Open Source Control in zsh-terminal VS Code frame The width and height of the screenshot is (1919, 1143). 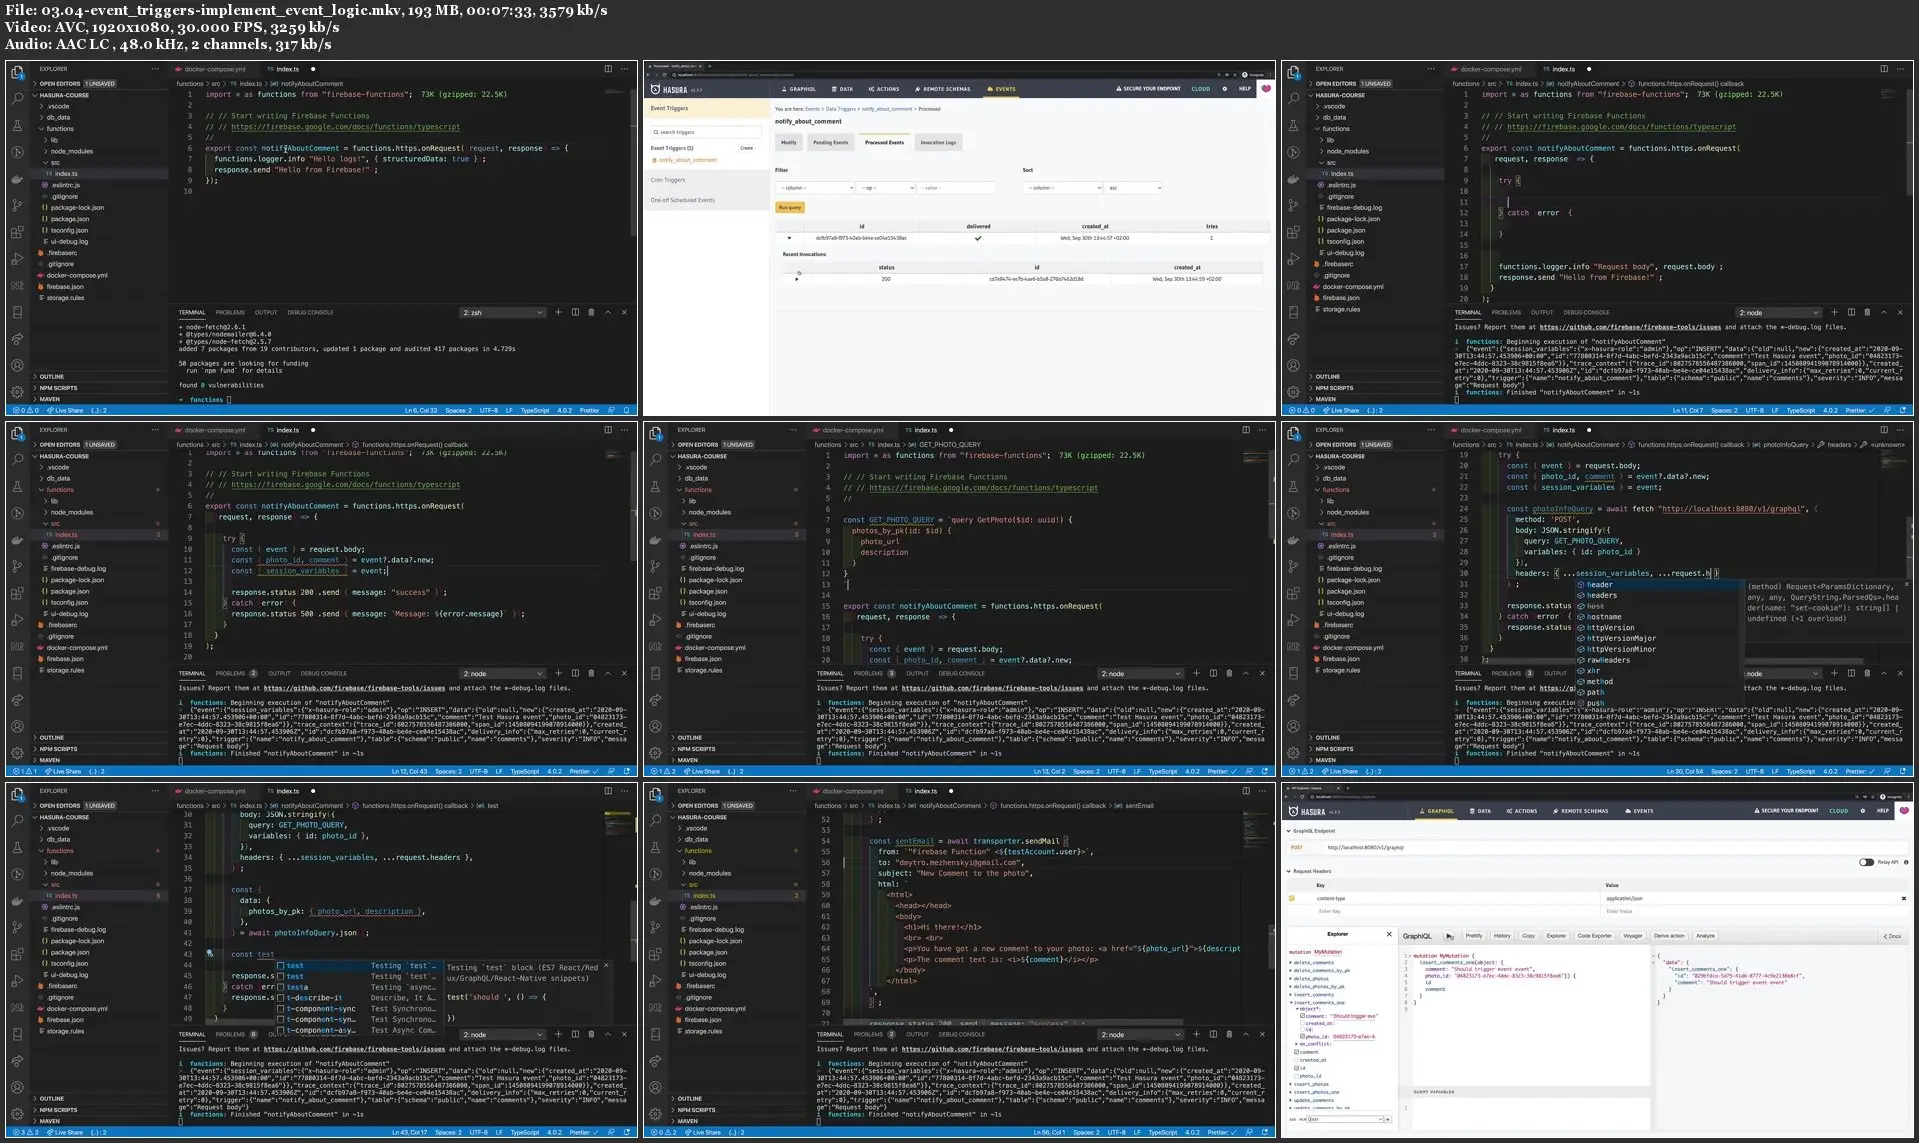[17, 206]
